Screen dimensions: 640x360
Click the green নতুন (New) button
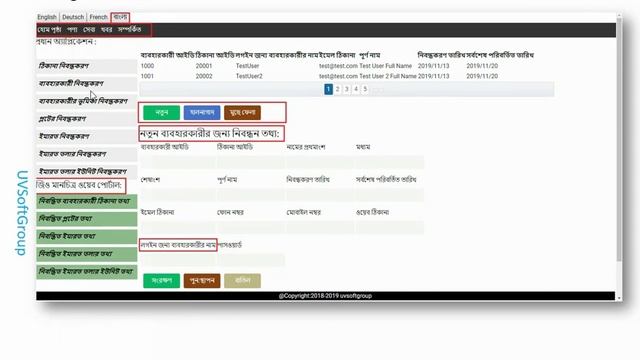coord(162,113)
